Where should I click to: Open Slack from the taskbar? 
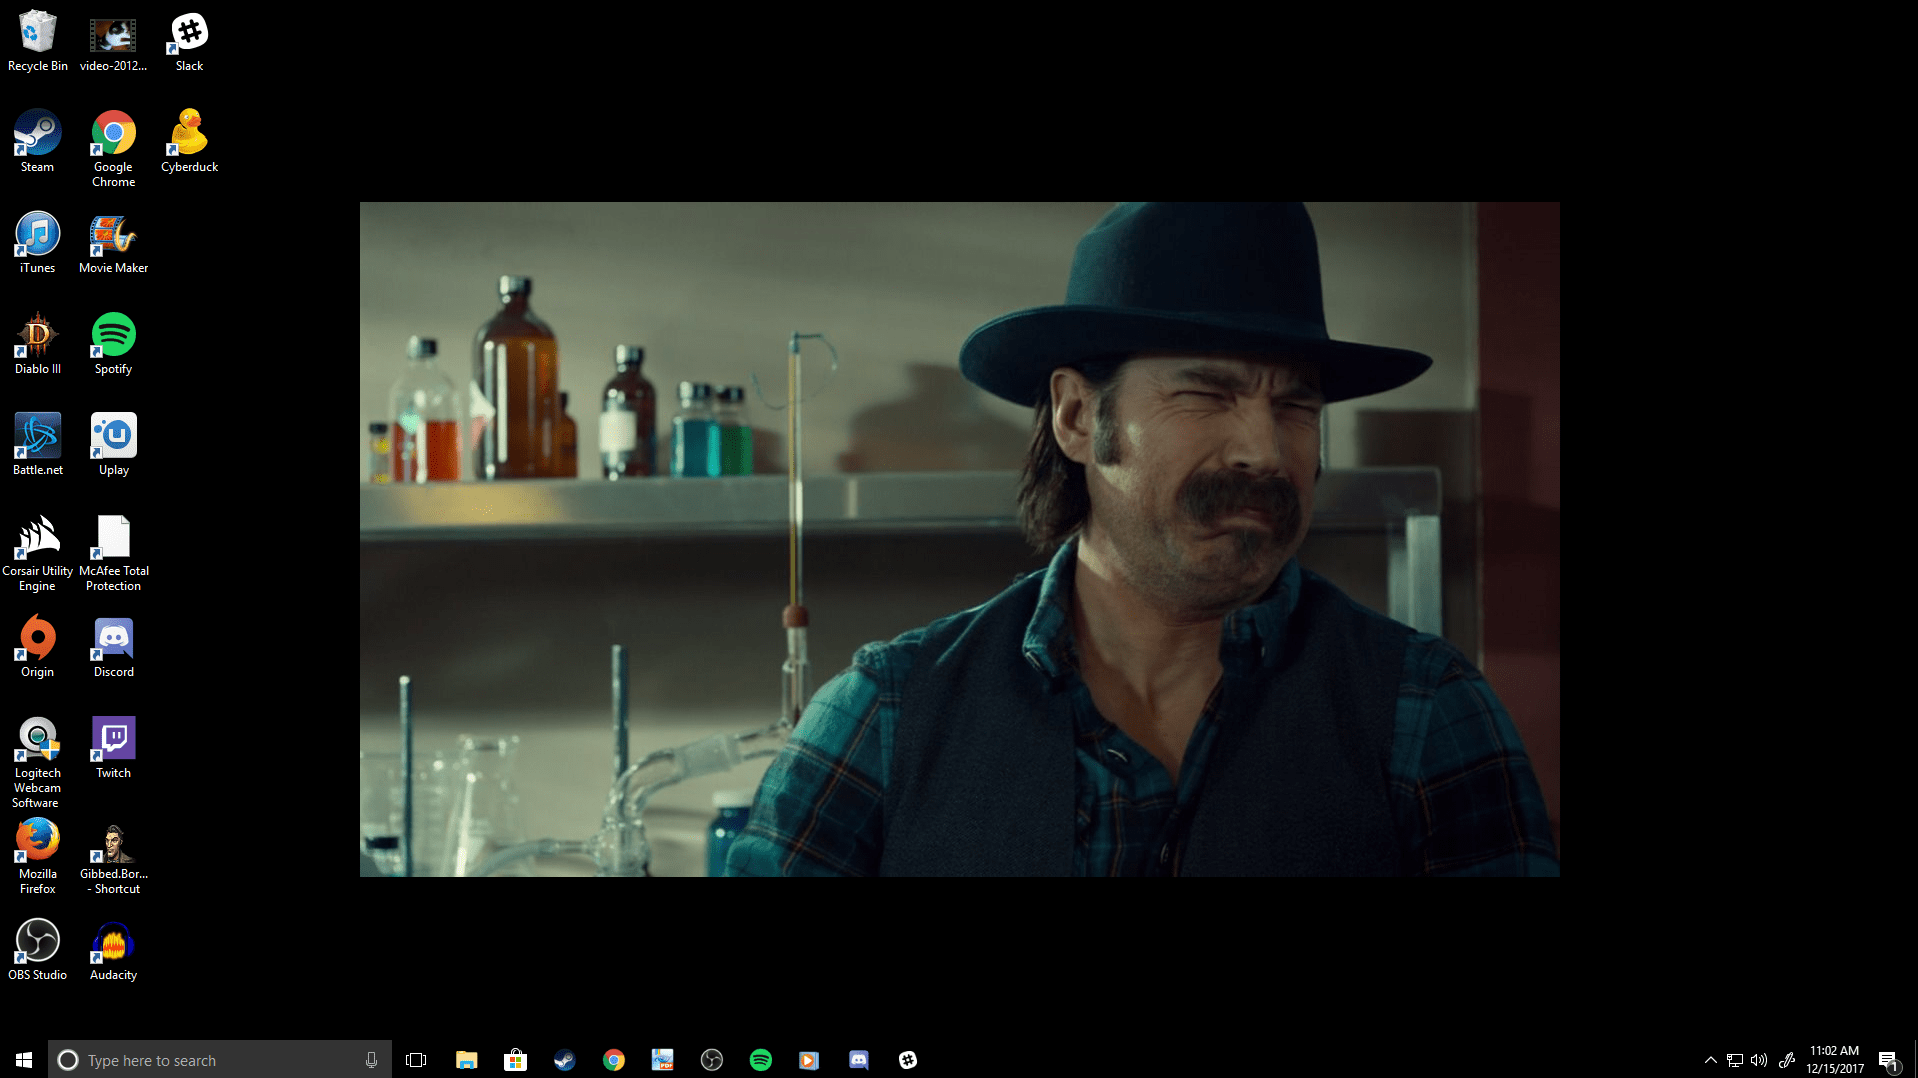click(907, 1060)
